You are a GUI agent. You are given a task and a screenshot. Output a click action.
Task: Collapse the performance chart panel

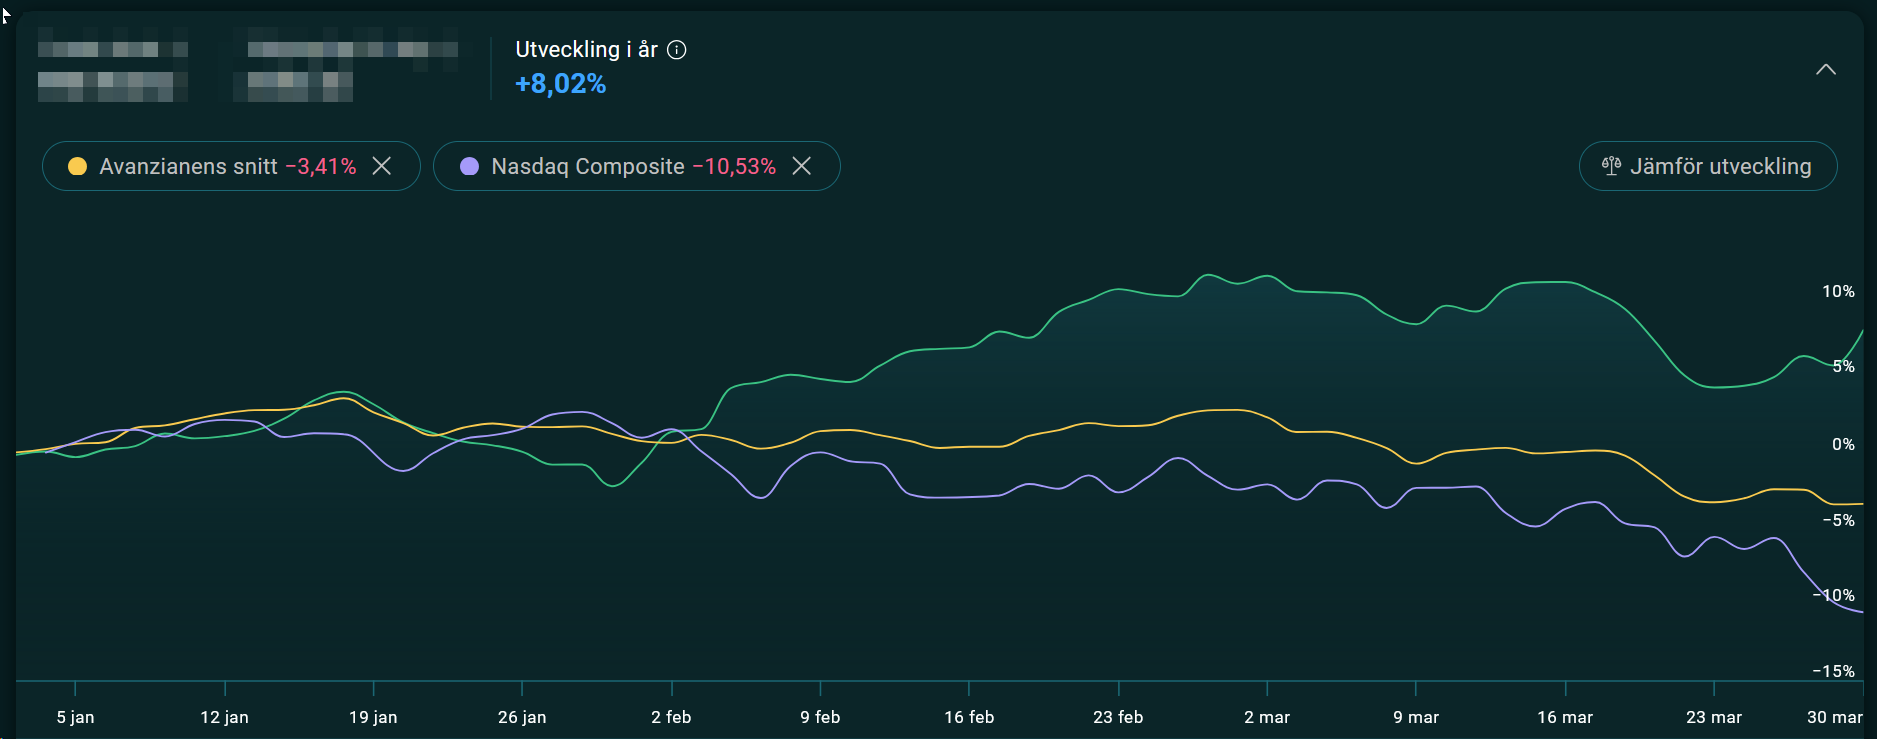tap(1826, 69)
